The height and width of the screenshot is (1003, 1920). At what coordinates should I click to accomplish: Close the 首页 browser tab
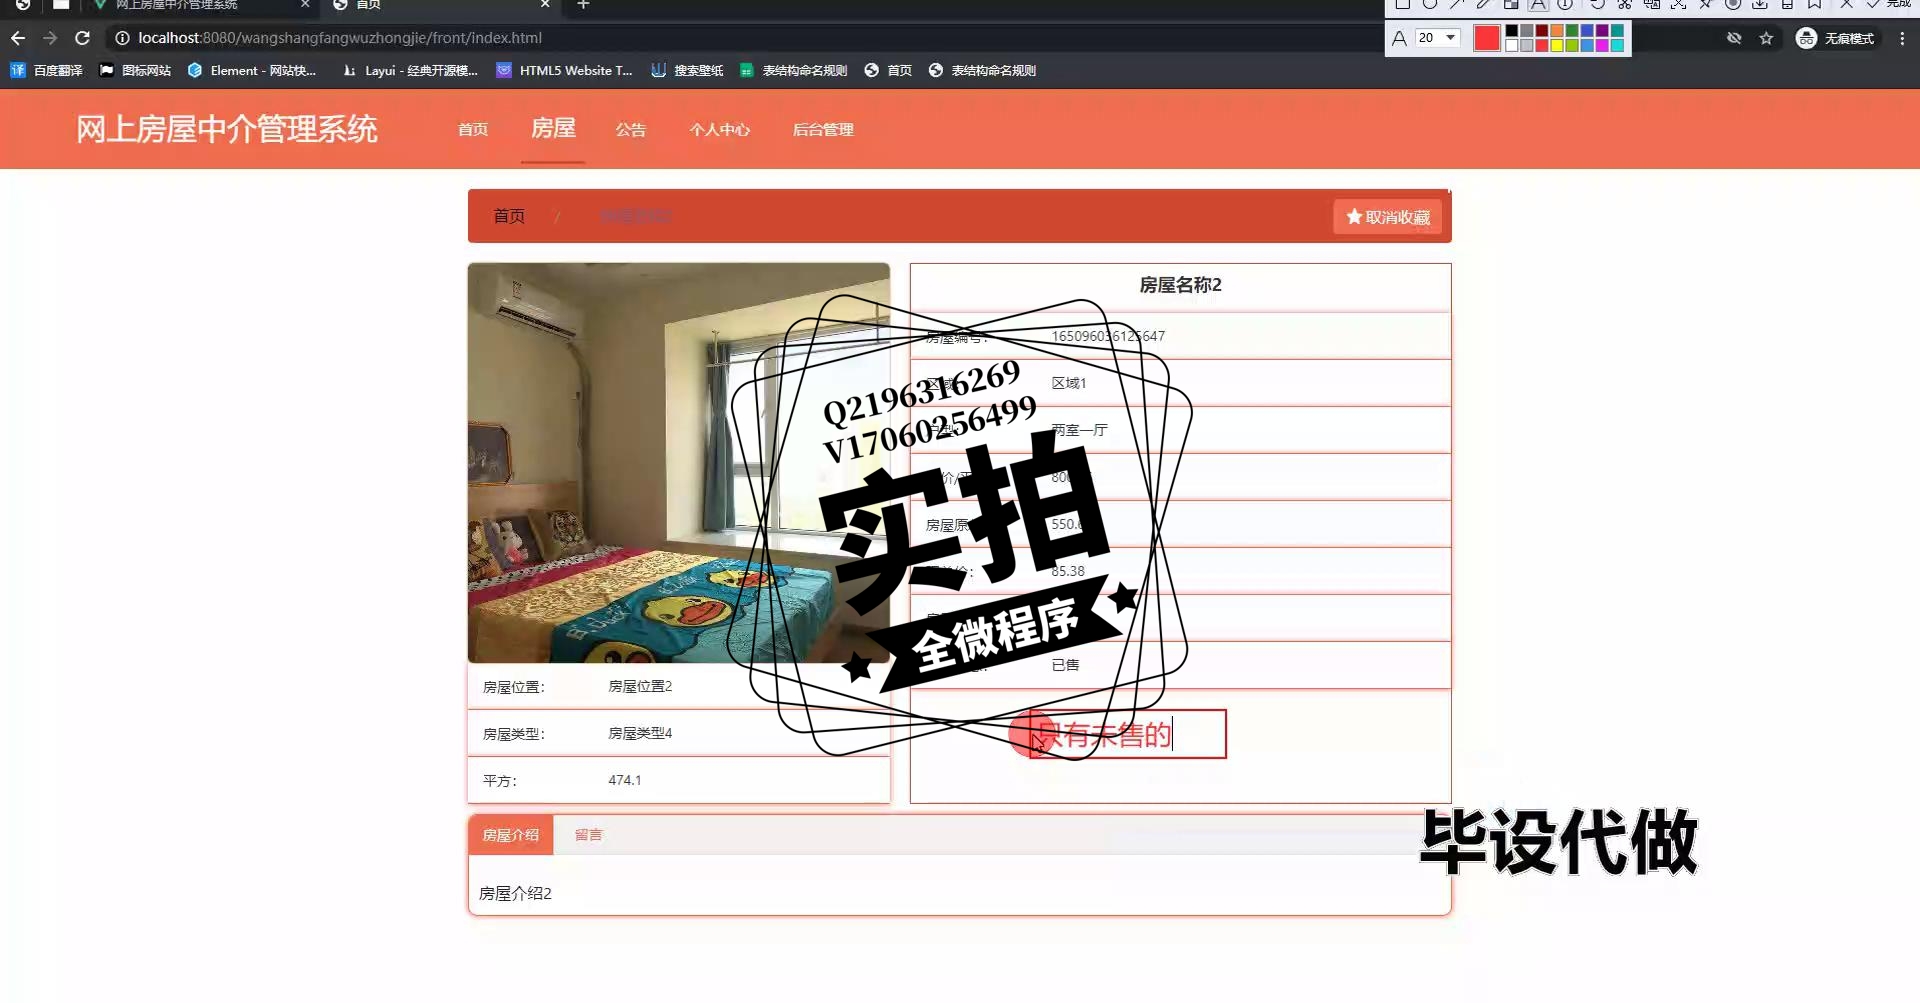(x=545, y=5)
